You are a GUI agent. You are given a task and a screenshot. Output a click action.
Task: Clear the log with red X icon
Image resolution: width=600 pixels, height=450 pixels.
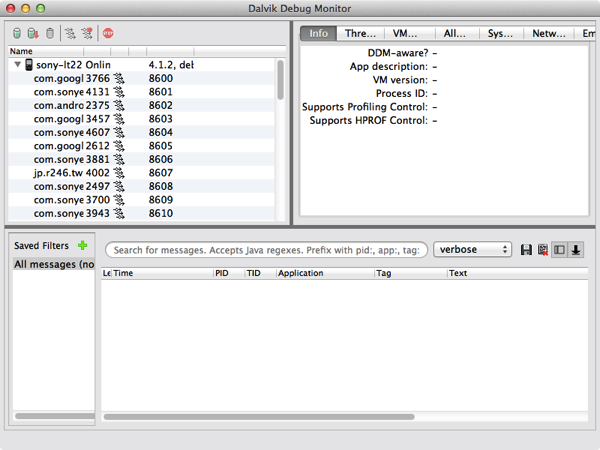tap(543, 250)
